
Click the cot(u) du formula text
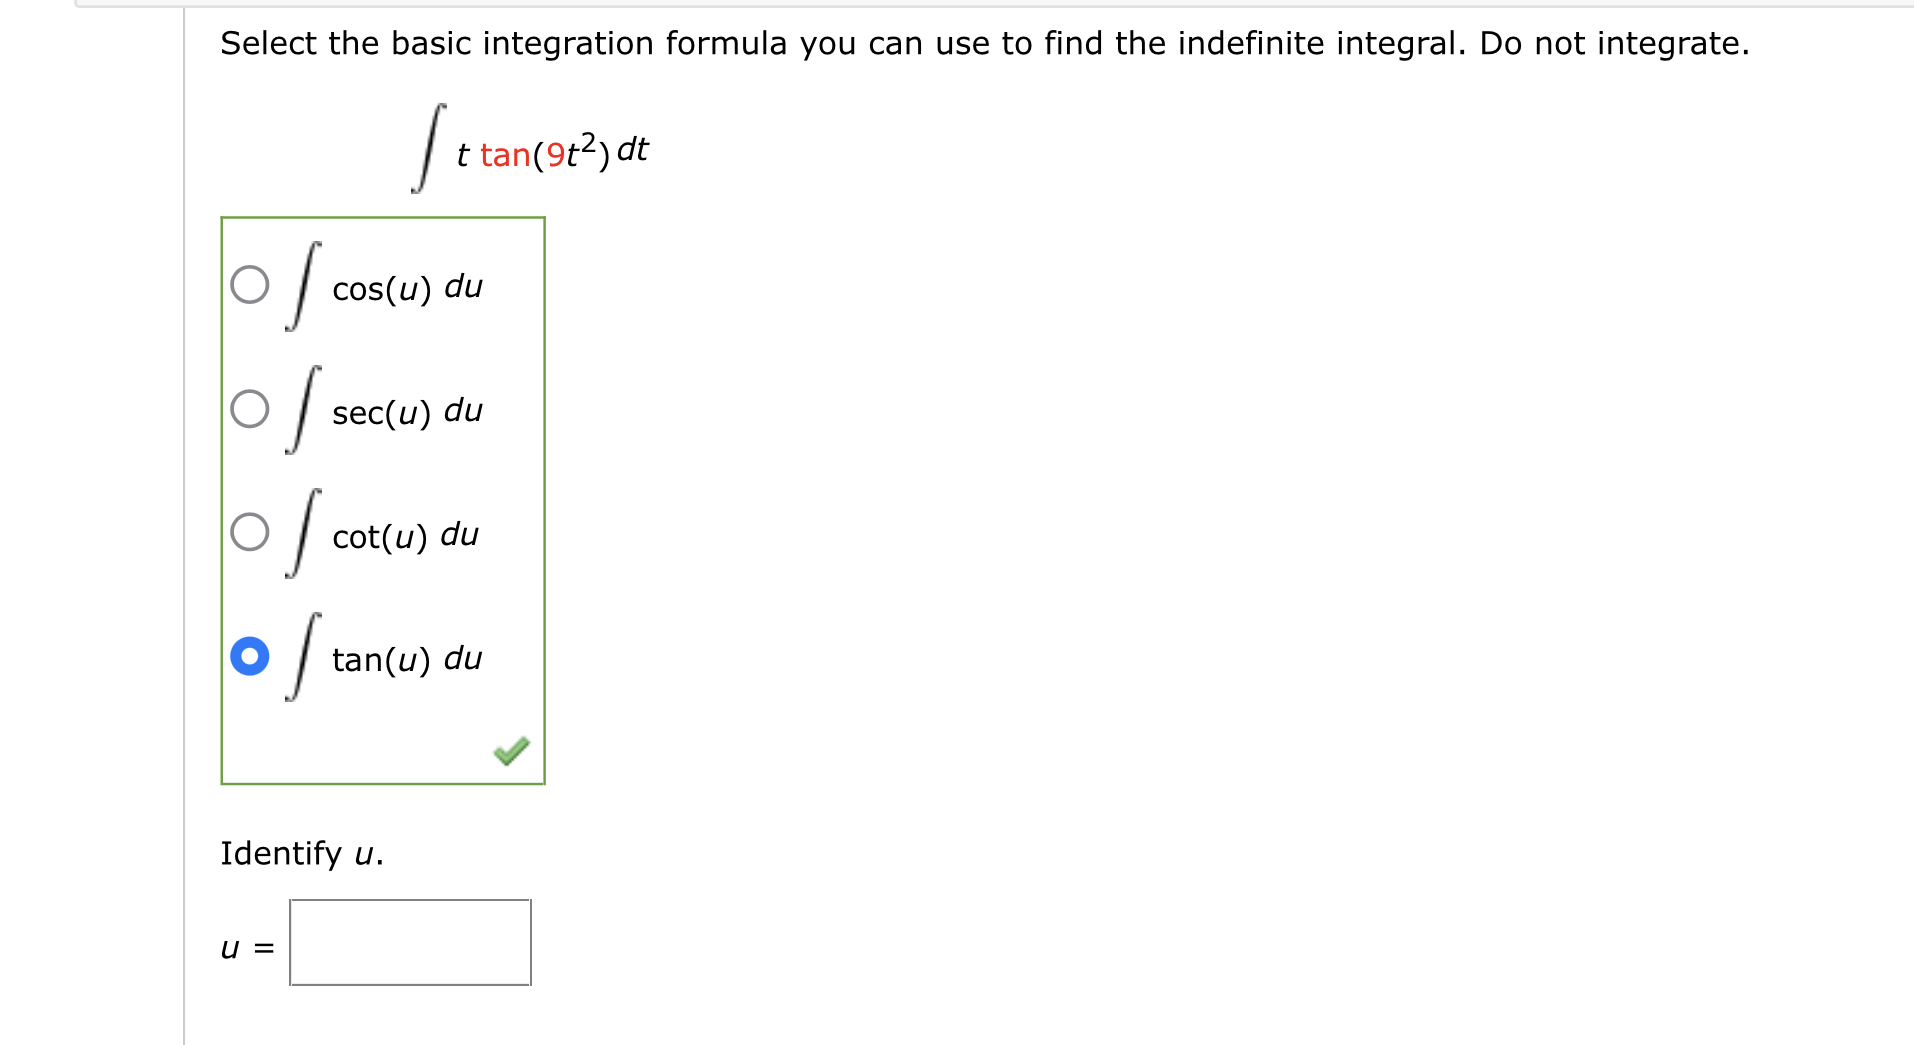pos(405,536)
